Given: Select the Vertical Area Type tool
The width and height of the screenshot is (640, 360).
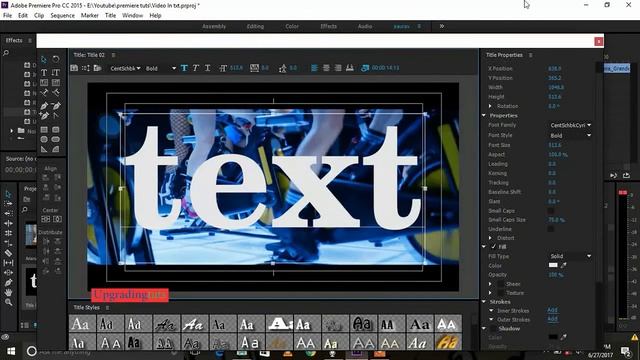Looking at the screenshot, I should pyautogui.click(x=56, y=82).
